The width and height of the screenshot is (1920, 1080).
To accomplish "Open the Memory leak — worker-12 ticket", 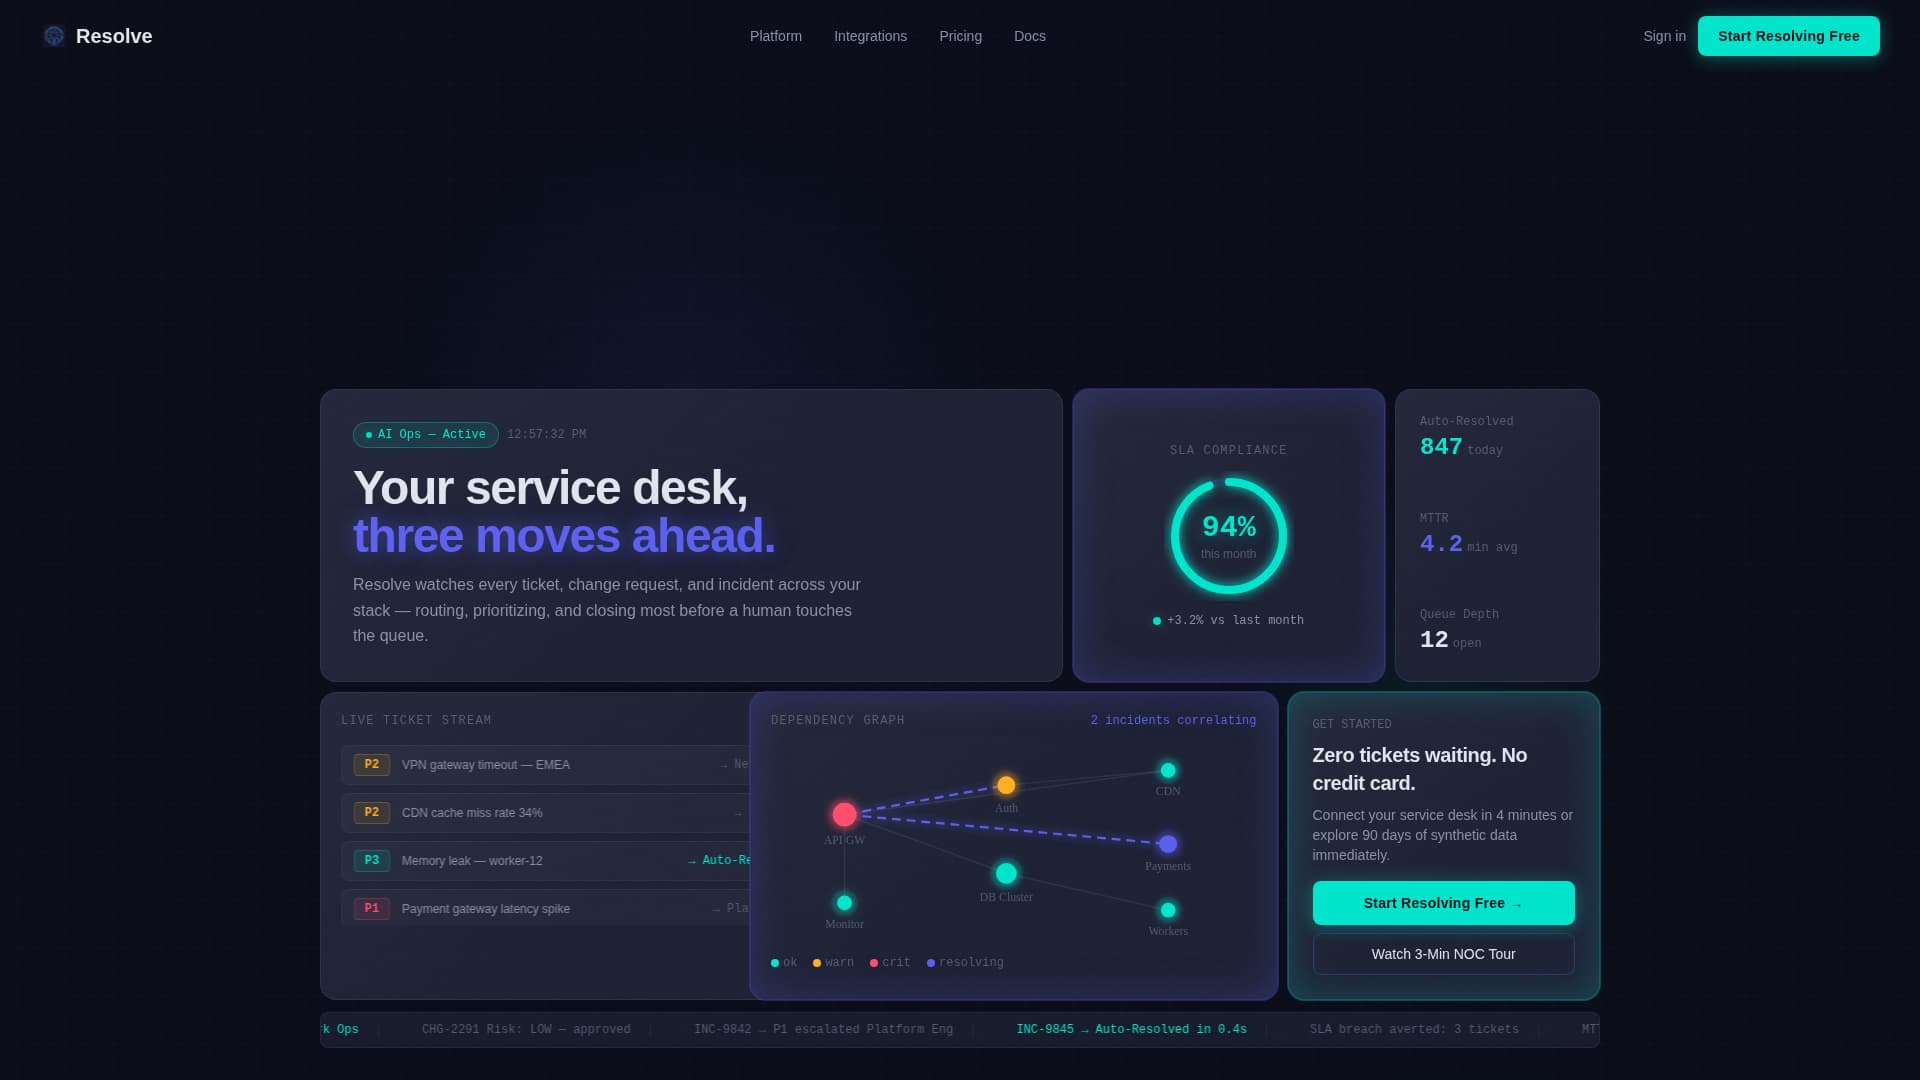I will coord(546,861).
